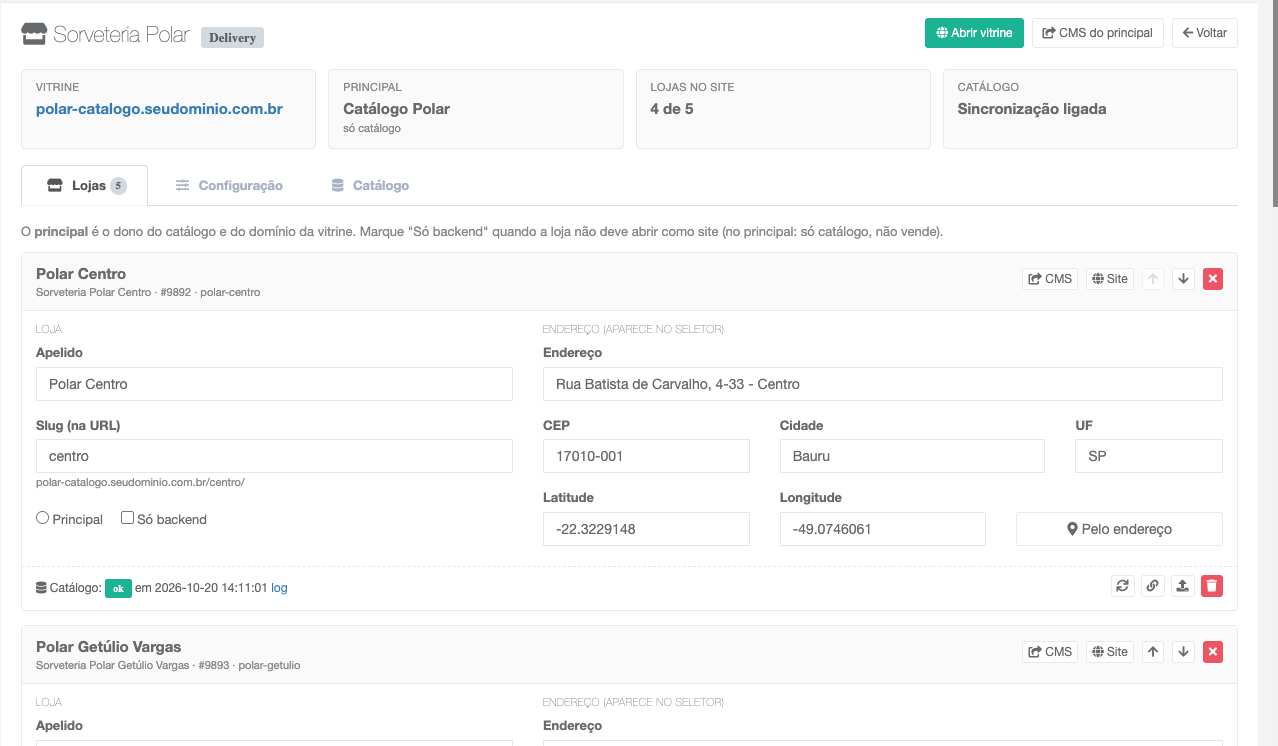Click the red trash icon for Polar Centro
This screenshot has width=1278, height=746.
[x=1211, y=587]
